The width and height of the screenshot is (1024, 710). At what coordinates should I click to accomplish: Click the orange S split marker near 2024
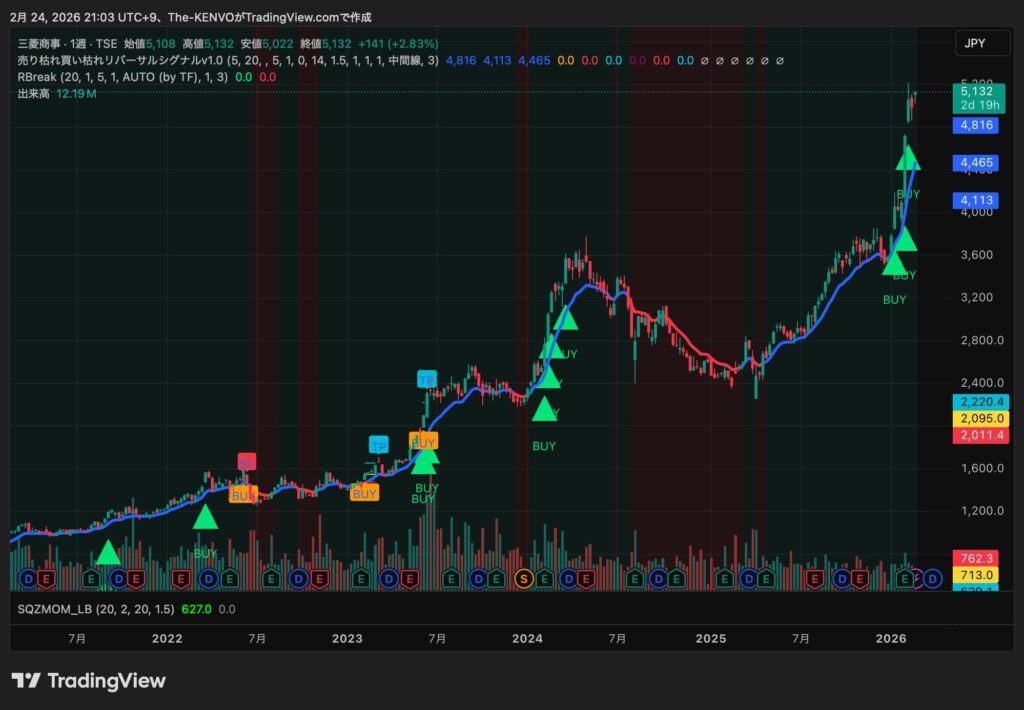tap(522, 578)
